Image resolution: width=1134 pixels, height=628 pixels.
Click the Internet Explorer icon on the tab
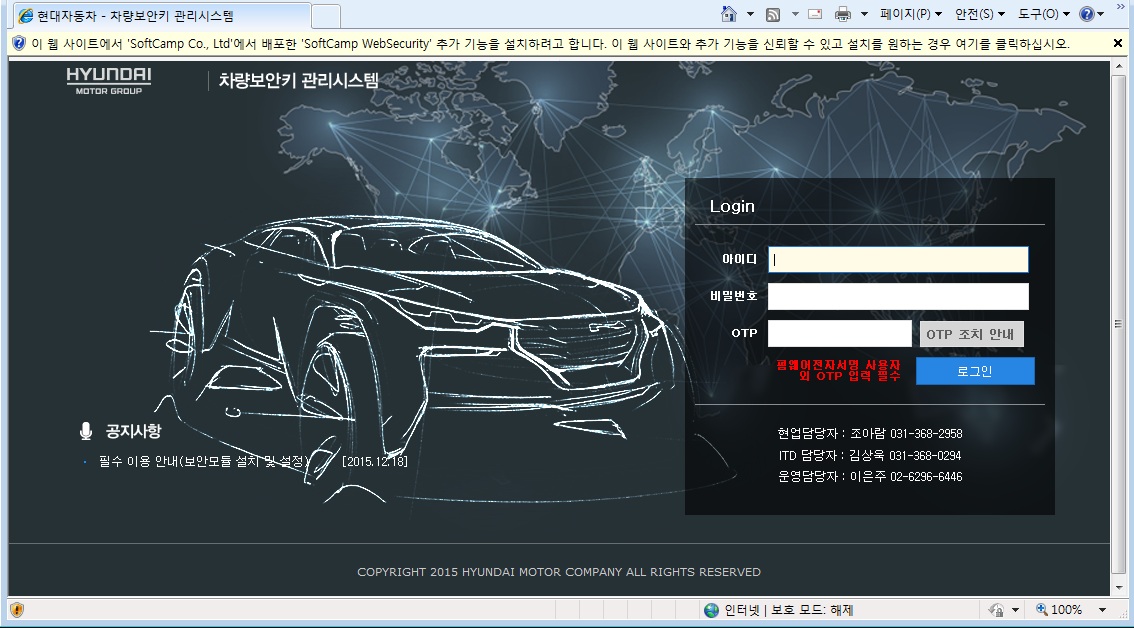click(x=25, y=16)
